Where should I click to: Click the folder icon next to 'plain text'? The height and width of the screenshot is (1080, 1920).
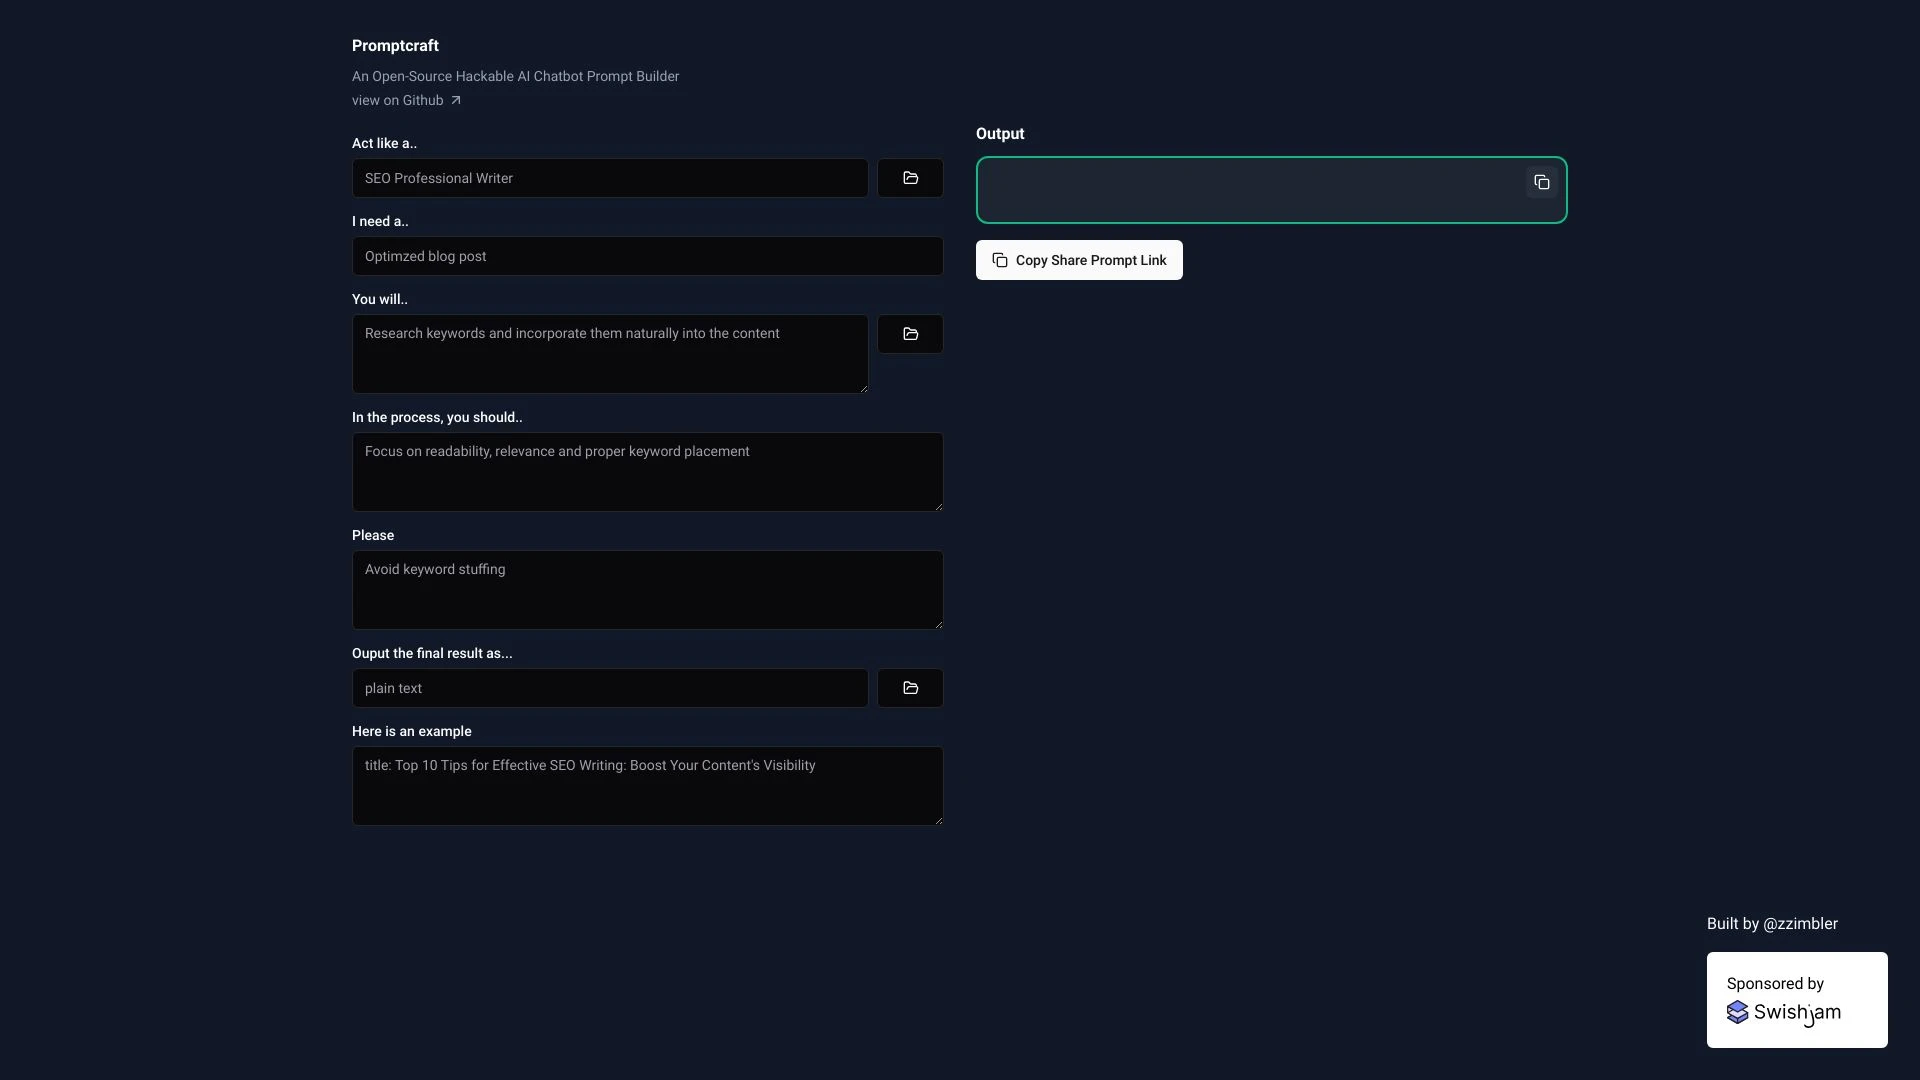[910, 687]
